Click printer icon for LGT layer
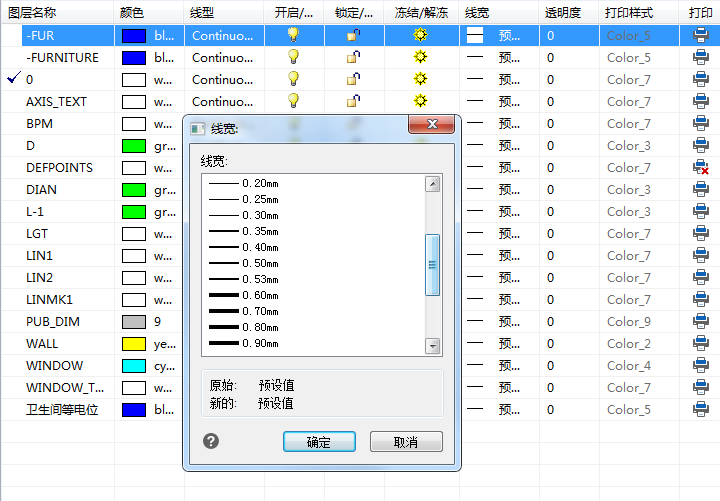Screen dimensions: 720x501 click(x=700, y=234)
